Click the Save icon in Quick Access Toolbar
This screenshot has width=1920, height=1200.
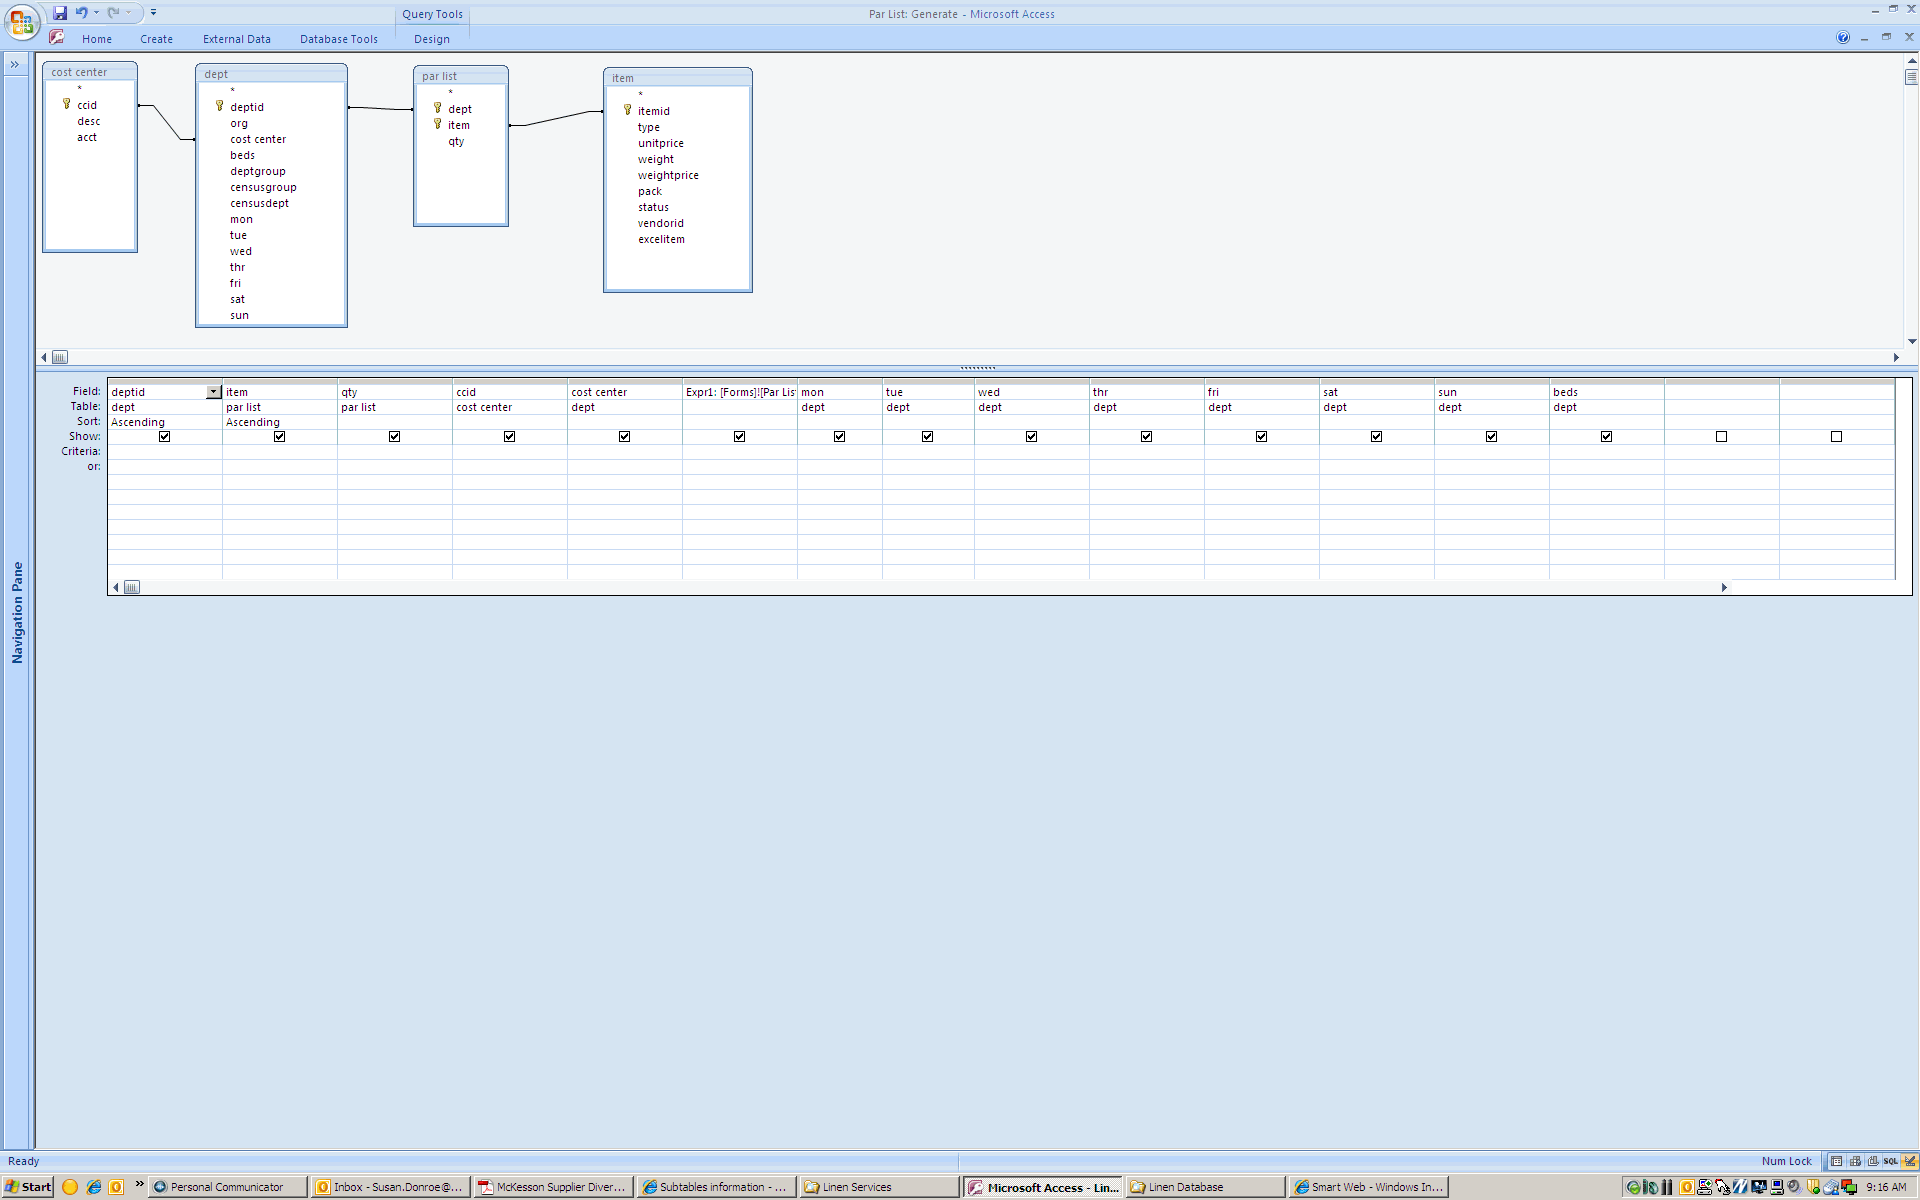[60, 13]
